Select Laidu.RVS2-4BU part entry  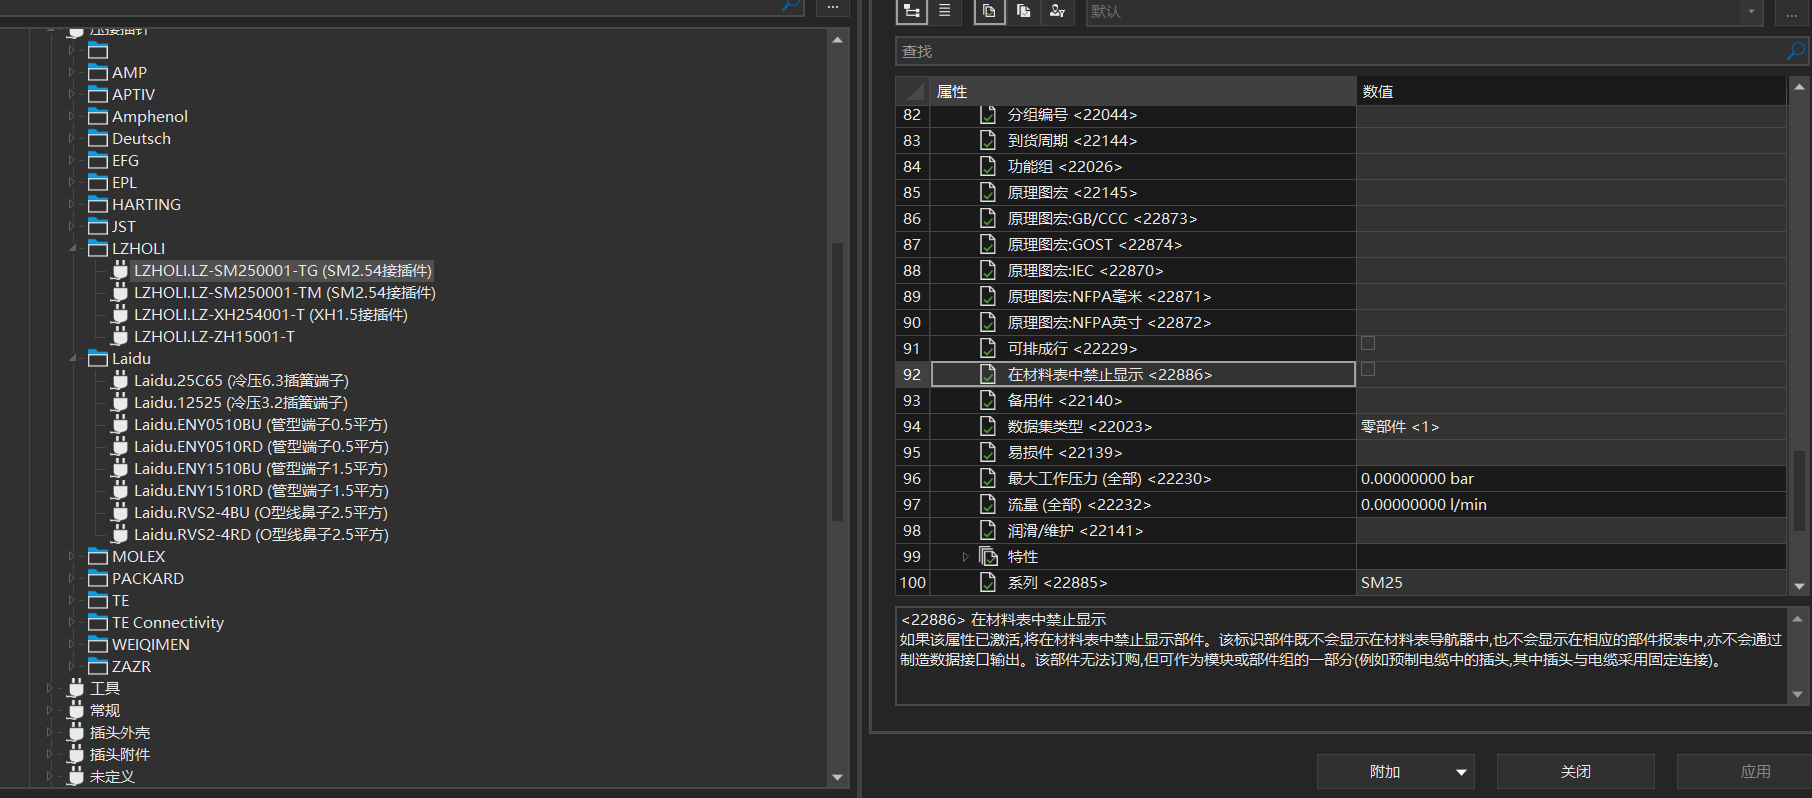click(260, 513)
